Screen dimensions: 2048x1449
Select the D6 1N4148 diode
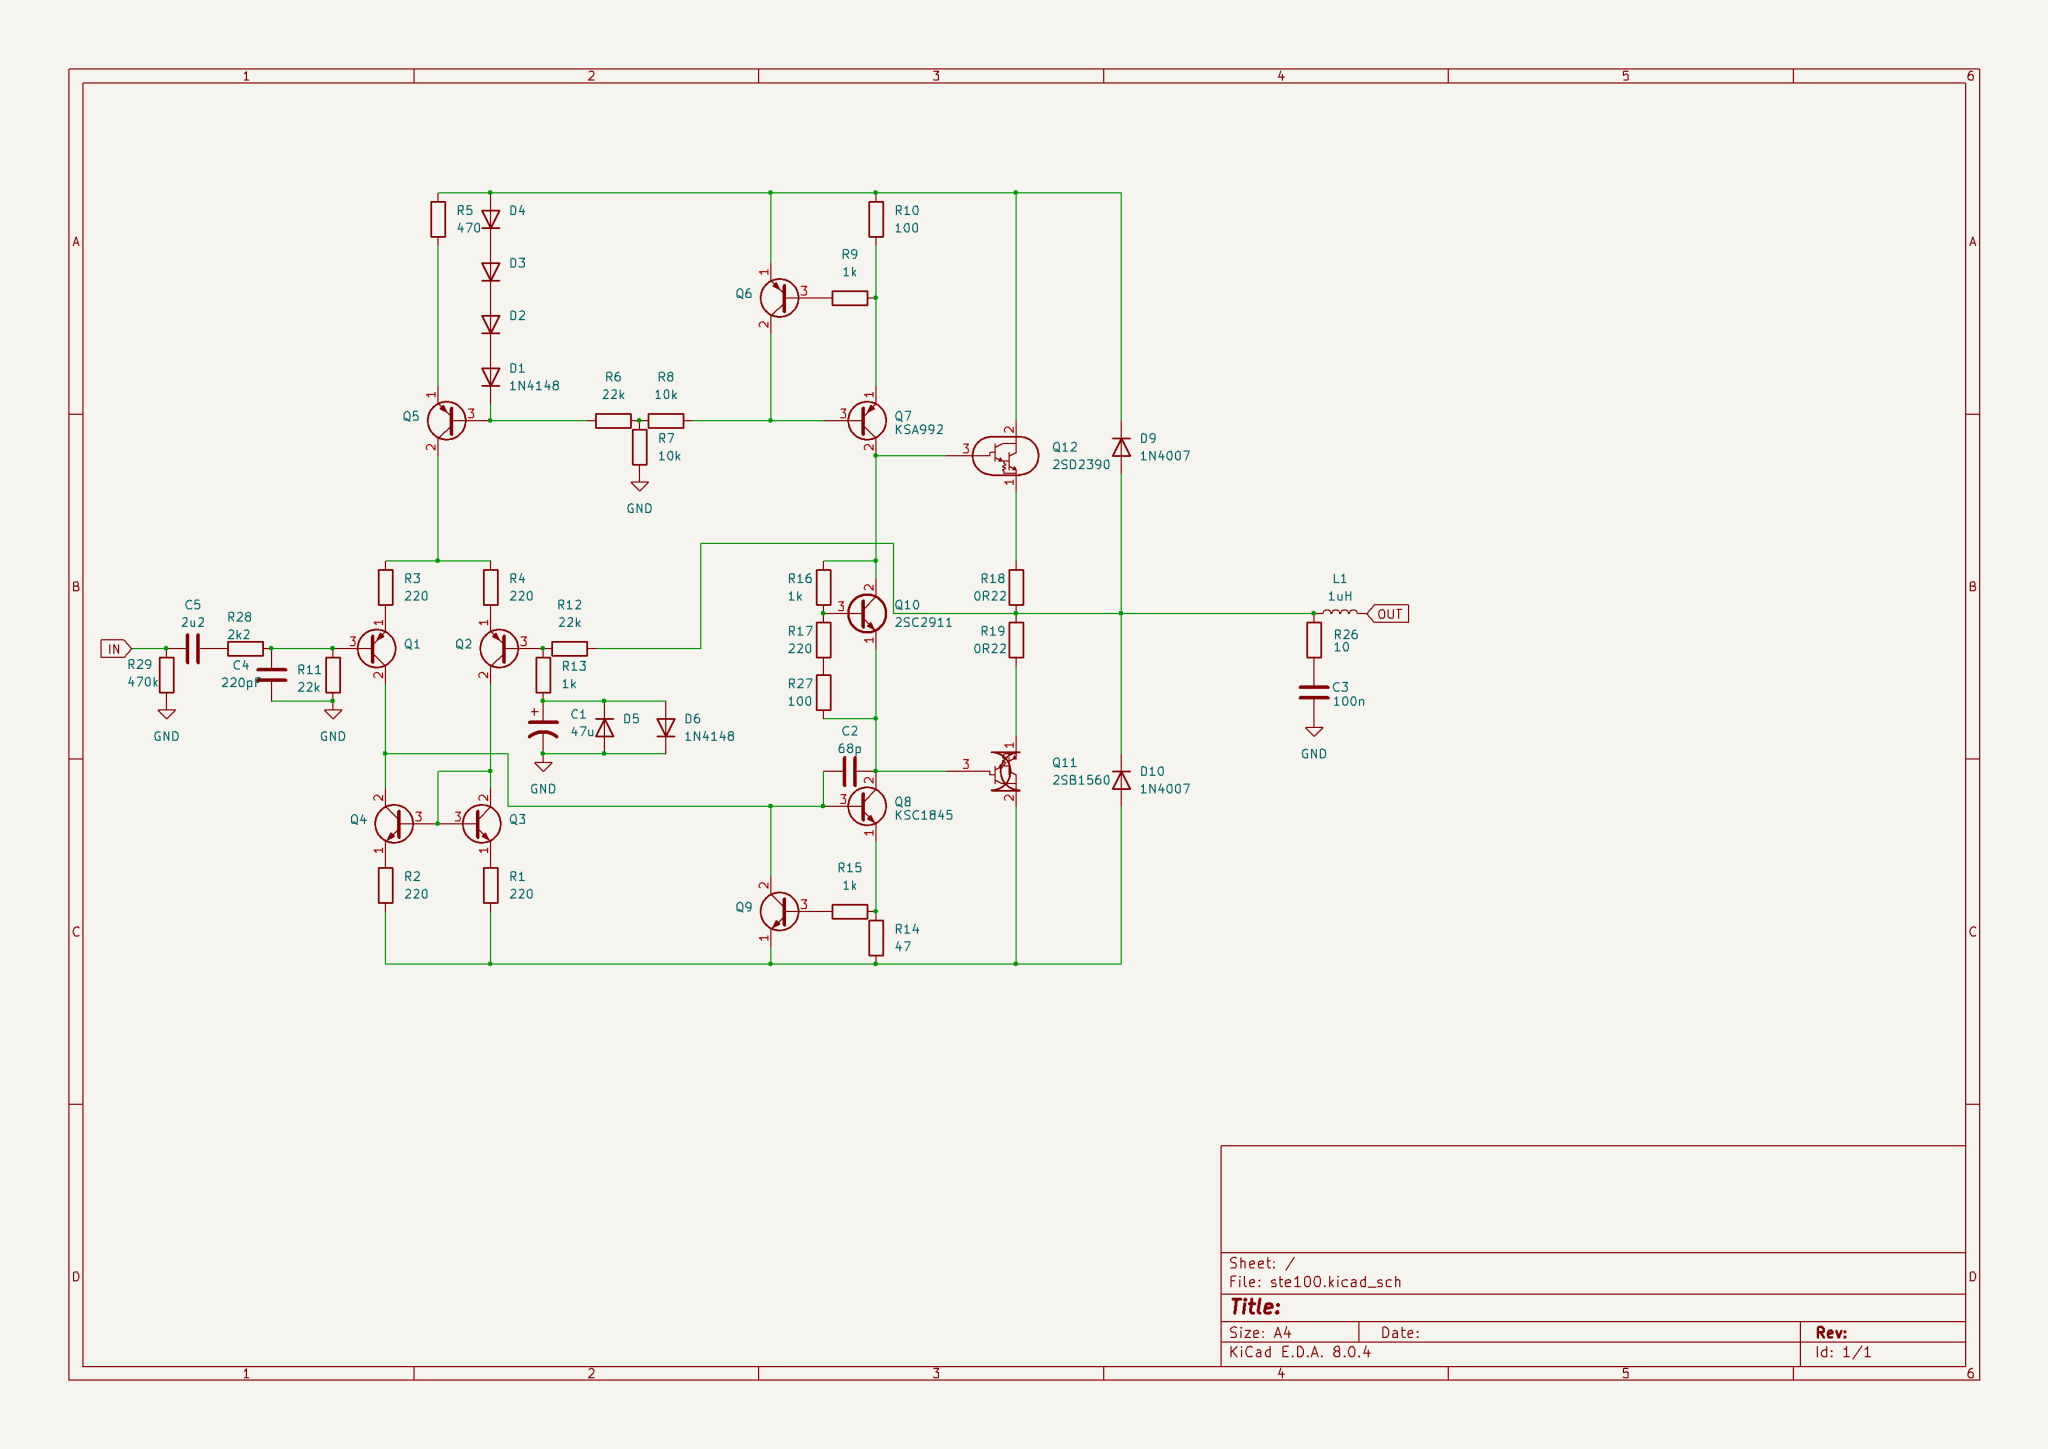(666, 727)
